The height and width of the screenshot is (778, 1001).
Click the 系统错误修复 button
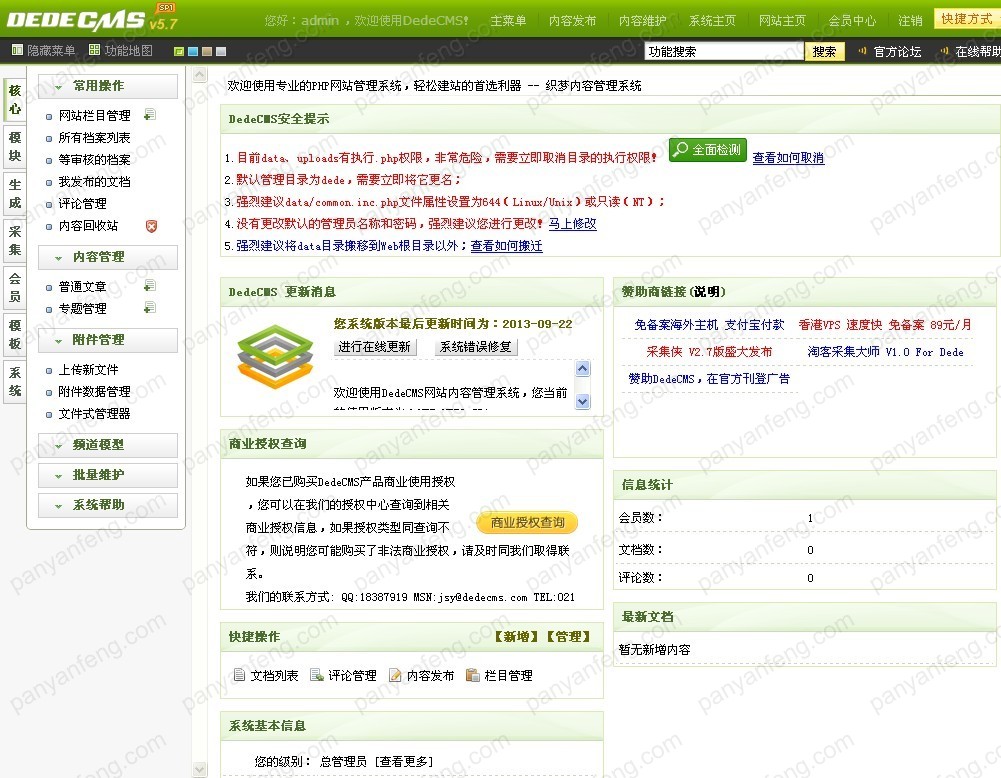[x=476, y=347]
